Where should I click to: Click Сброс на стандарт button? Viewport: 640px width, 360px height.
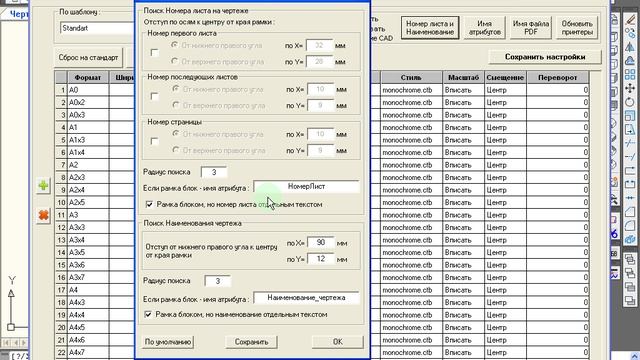(88, 58)
